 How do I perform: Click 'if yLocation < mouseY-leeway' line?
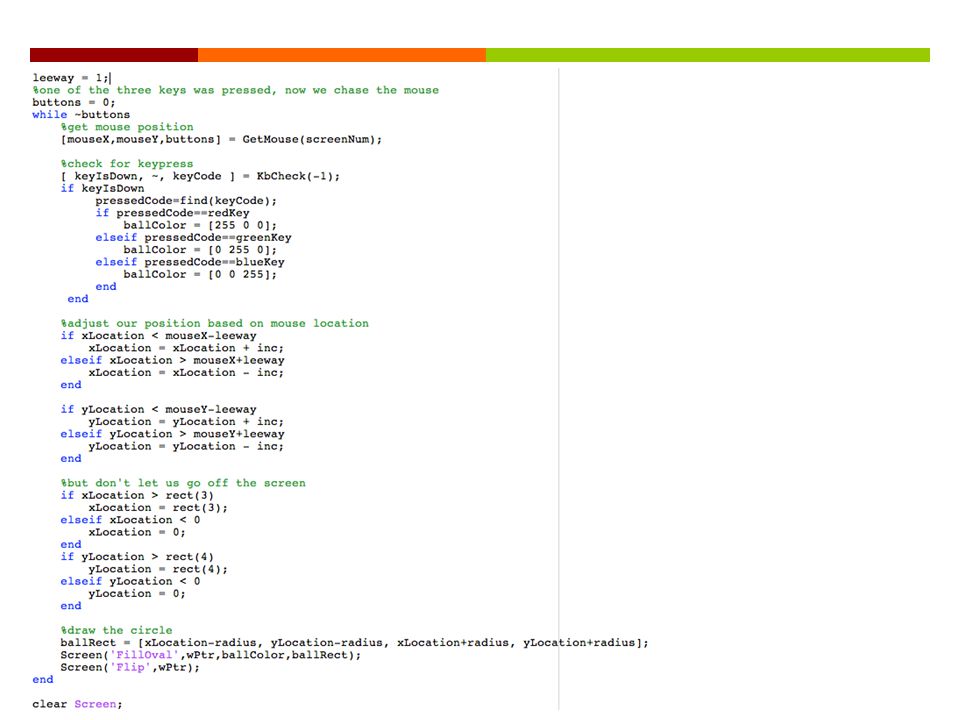coord(158,409)
